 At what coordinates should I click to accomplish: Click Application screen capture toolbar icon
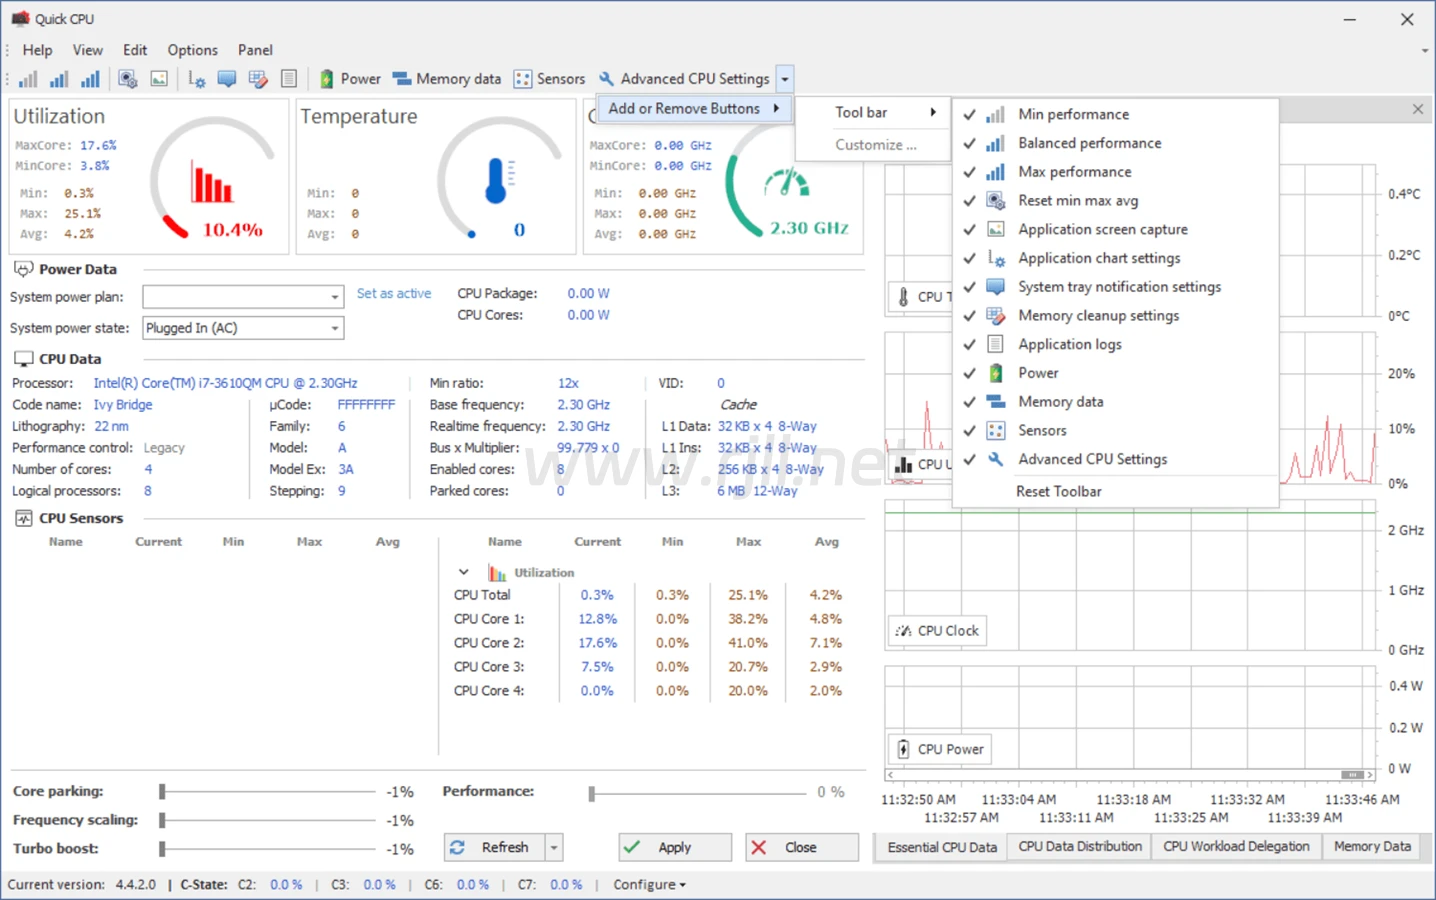159,79
